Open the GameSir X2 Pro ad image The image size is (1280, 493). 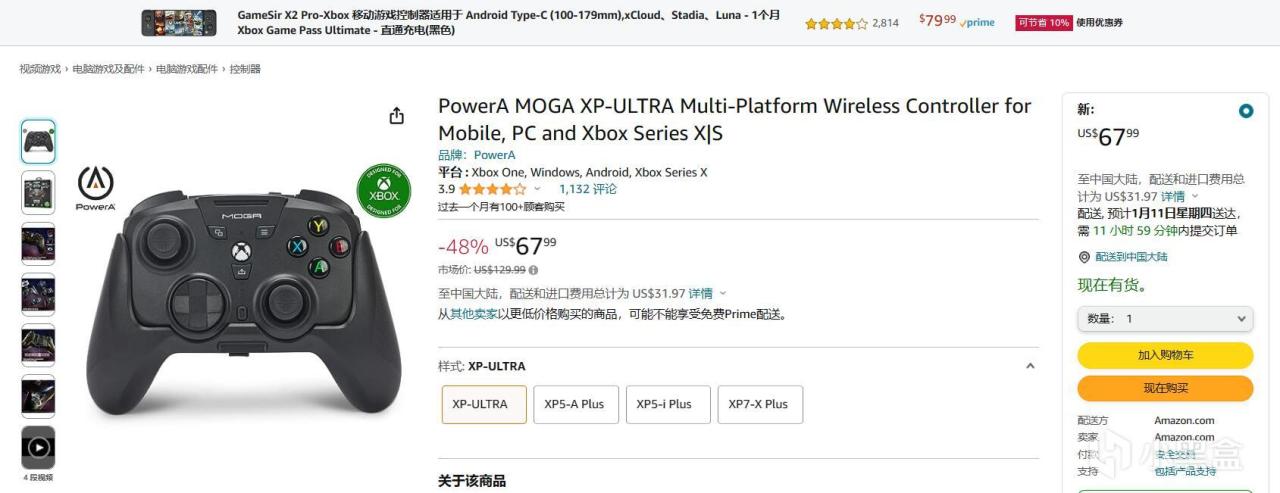click(179, 22)
